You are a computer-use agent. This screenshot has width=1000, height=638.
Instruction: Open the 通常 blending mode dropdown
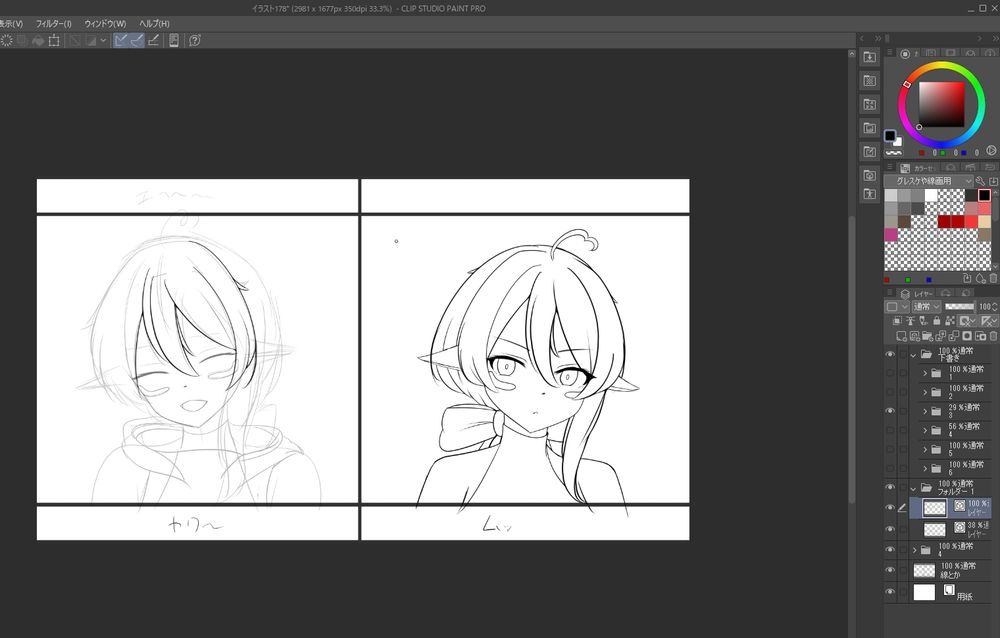[926, 307]
